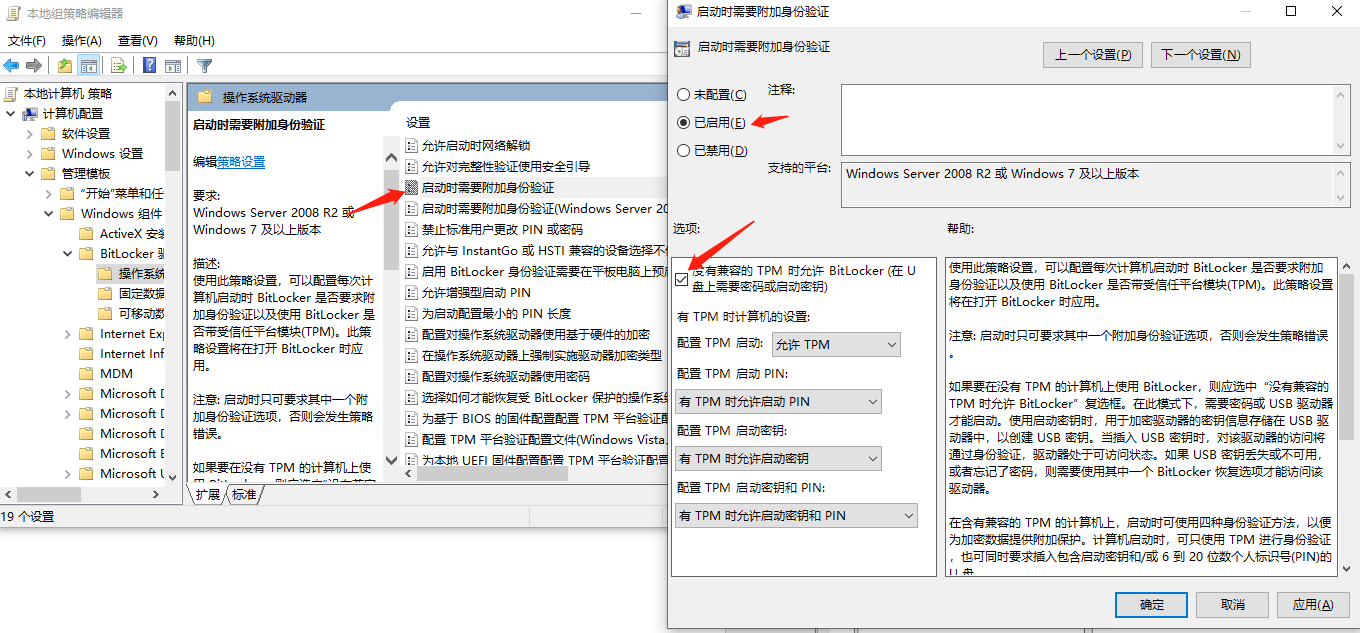1360x633 pixels.
Task: Open the up one level folder icon
Action: 65,64
